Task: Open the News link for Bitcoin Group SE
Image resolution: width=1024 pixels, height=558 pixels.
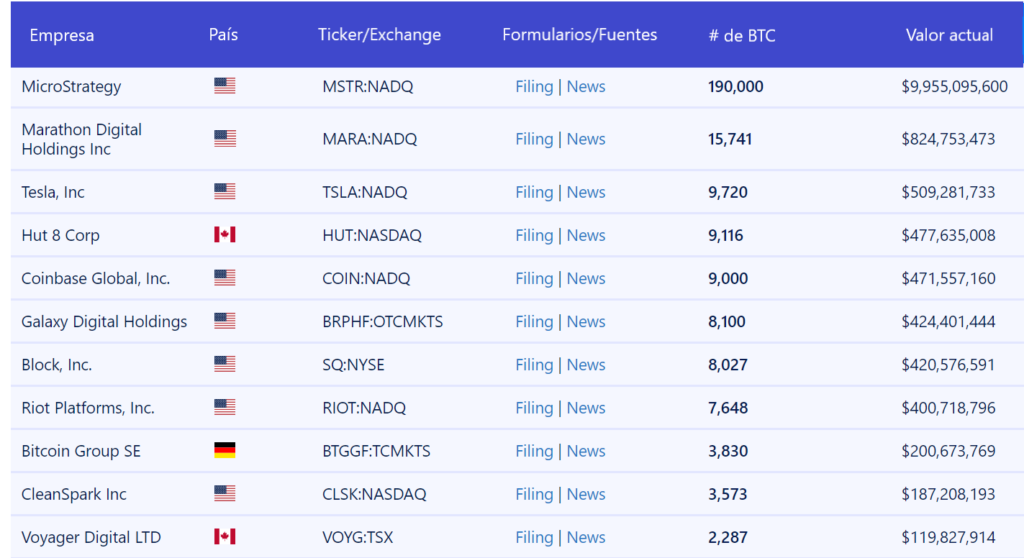Action: (x=586, y=451)
